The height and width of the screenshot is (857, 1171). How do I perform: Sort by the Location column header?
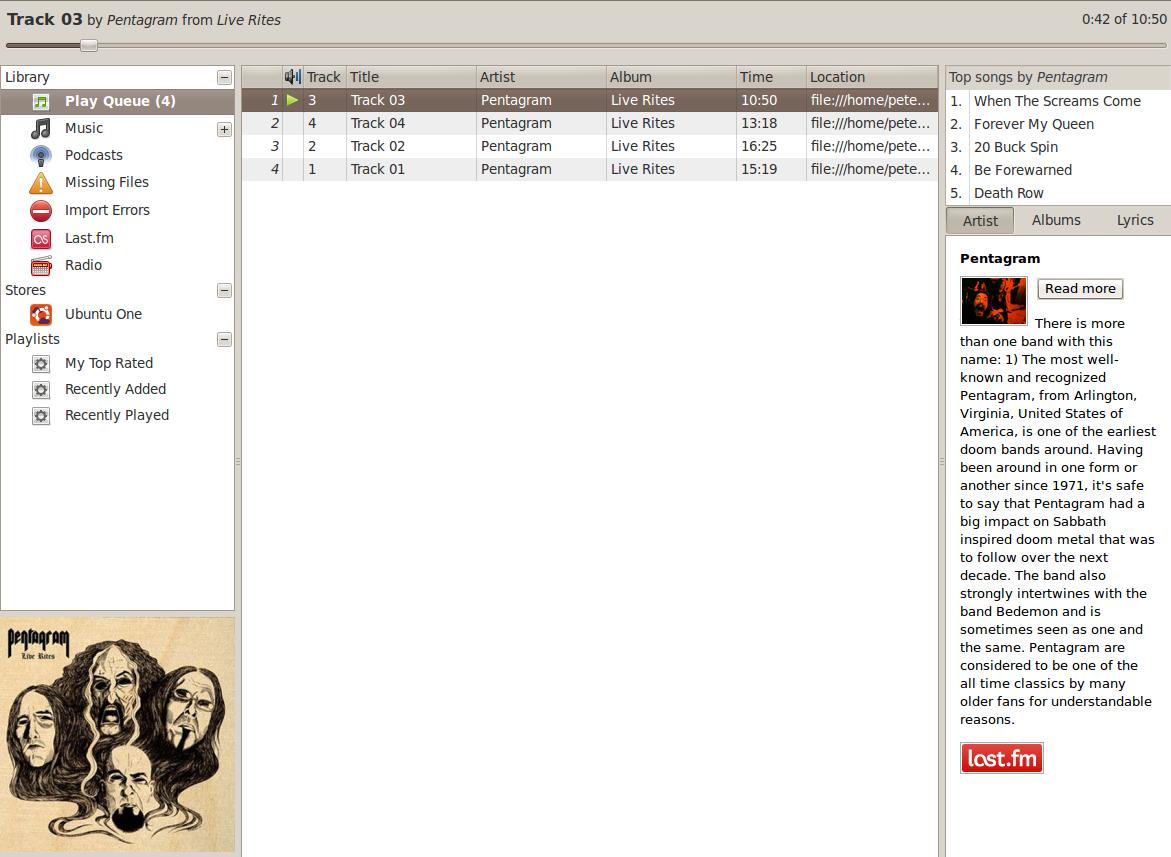[x=872, y=77]
